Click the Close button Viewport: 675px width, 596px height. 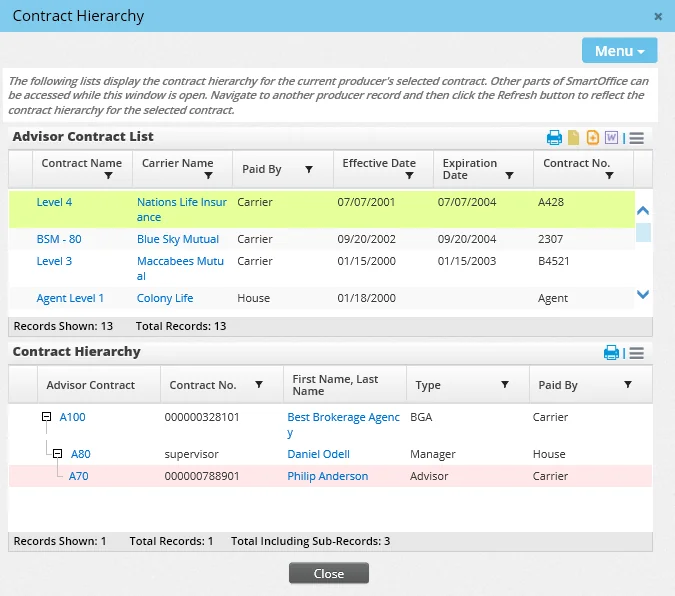328,573
